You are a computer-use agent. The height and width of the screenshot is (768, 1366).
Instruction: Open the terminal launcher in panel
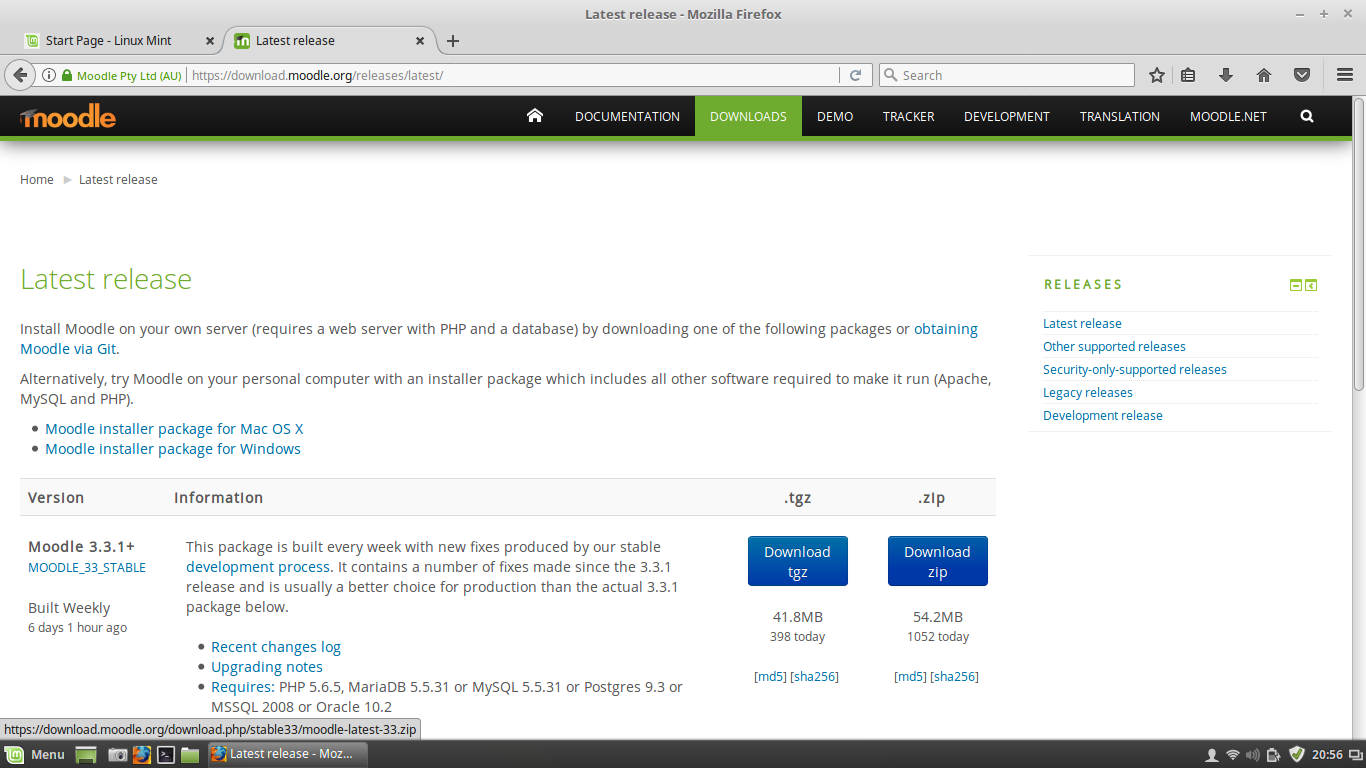click(x=167, y=754)
